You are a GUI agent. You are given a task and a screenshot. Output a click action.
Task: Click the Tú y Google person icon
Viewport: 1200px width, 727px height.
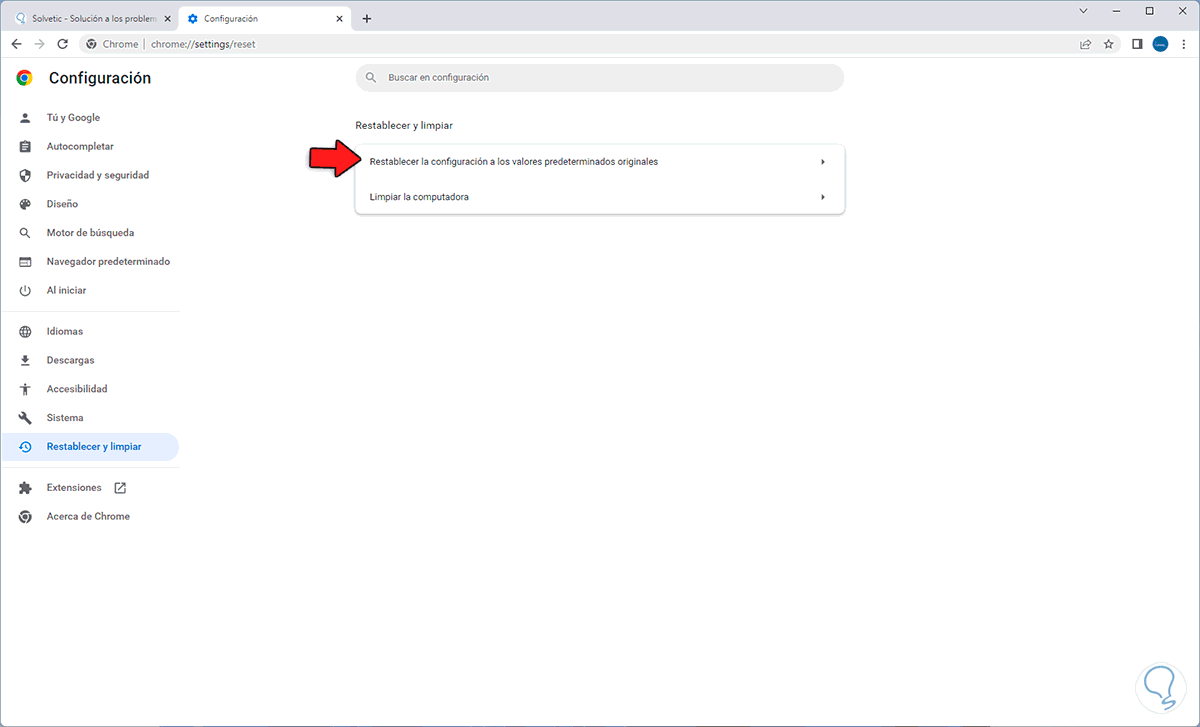coord(26,118)
